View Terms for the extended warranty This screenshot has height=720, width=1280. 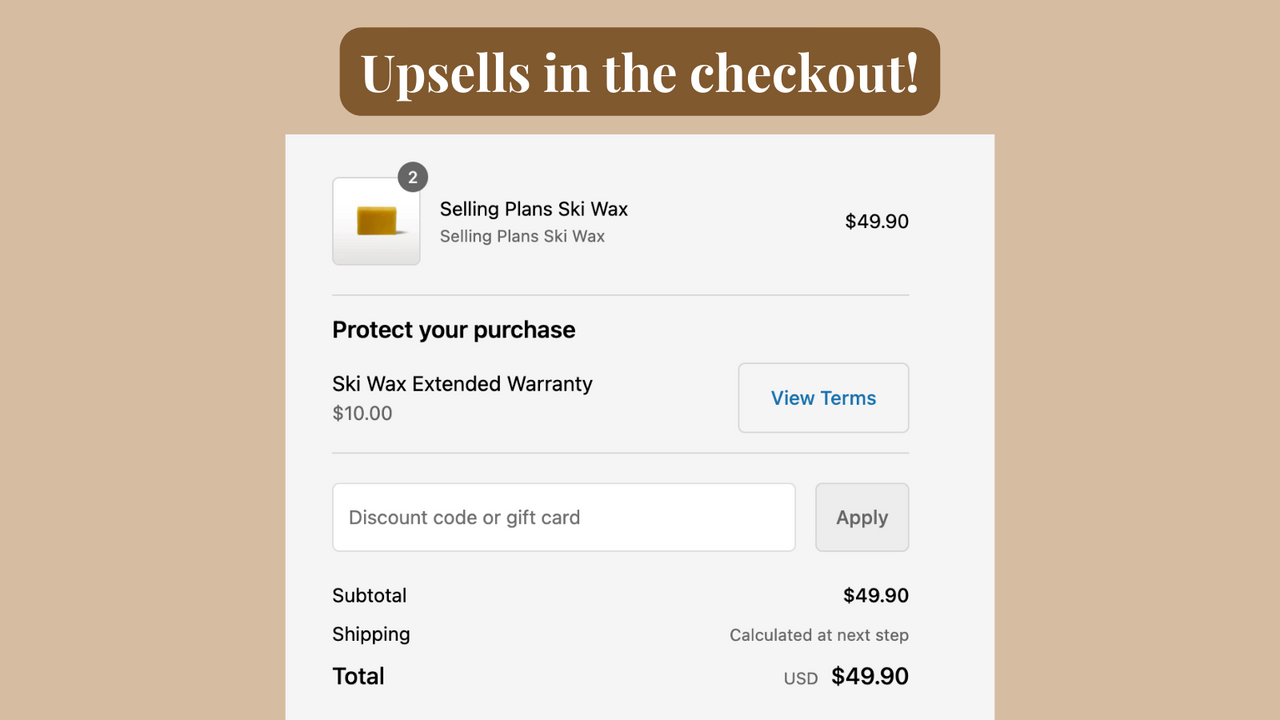tap(822, 397)
